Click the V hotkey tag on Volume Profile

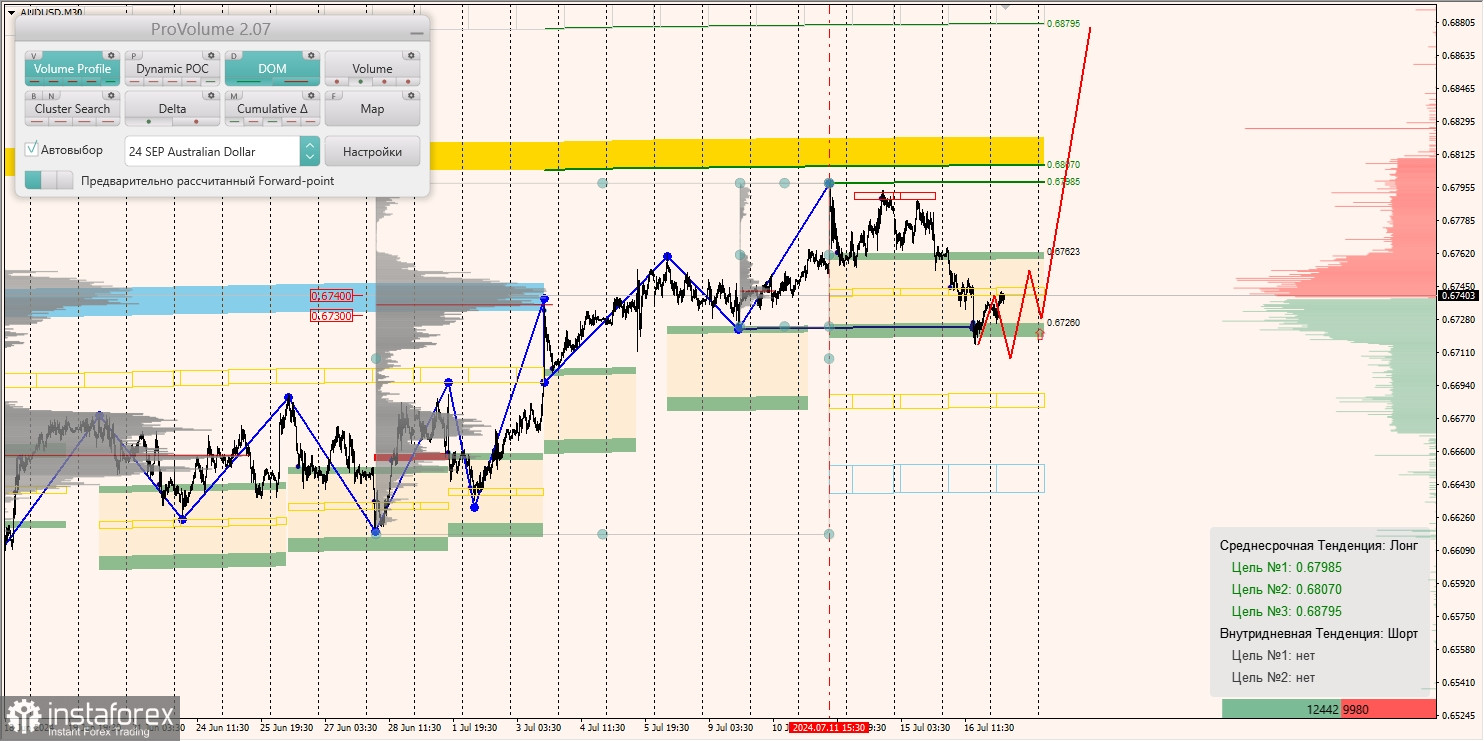(x=34, y=56)
